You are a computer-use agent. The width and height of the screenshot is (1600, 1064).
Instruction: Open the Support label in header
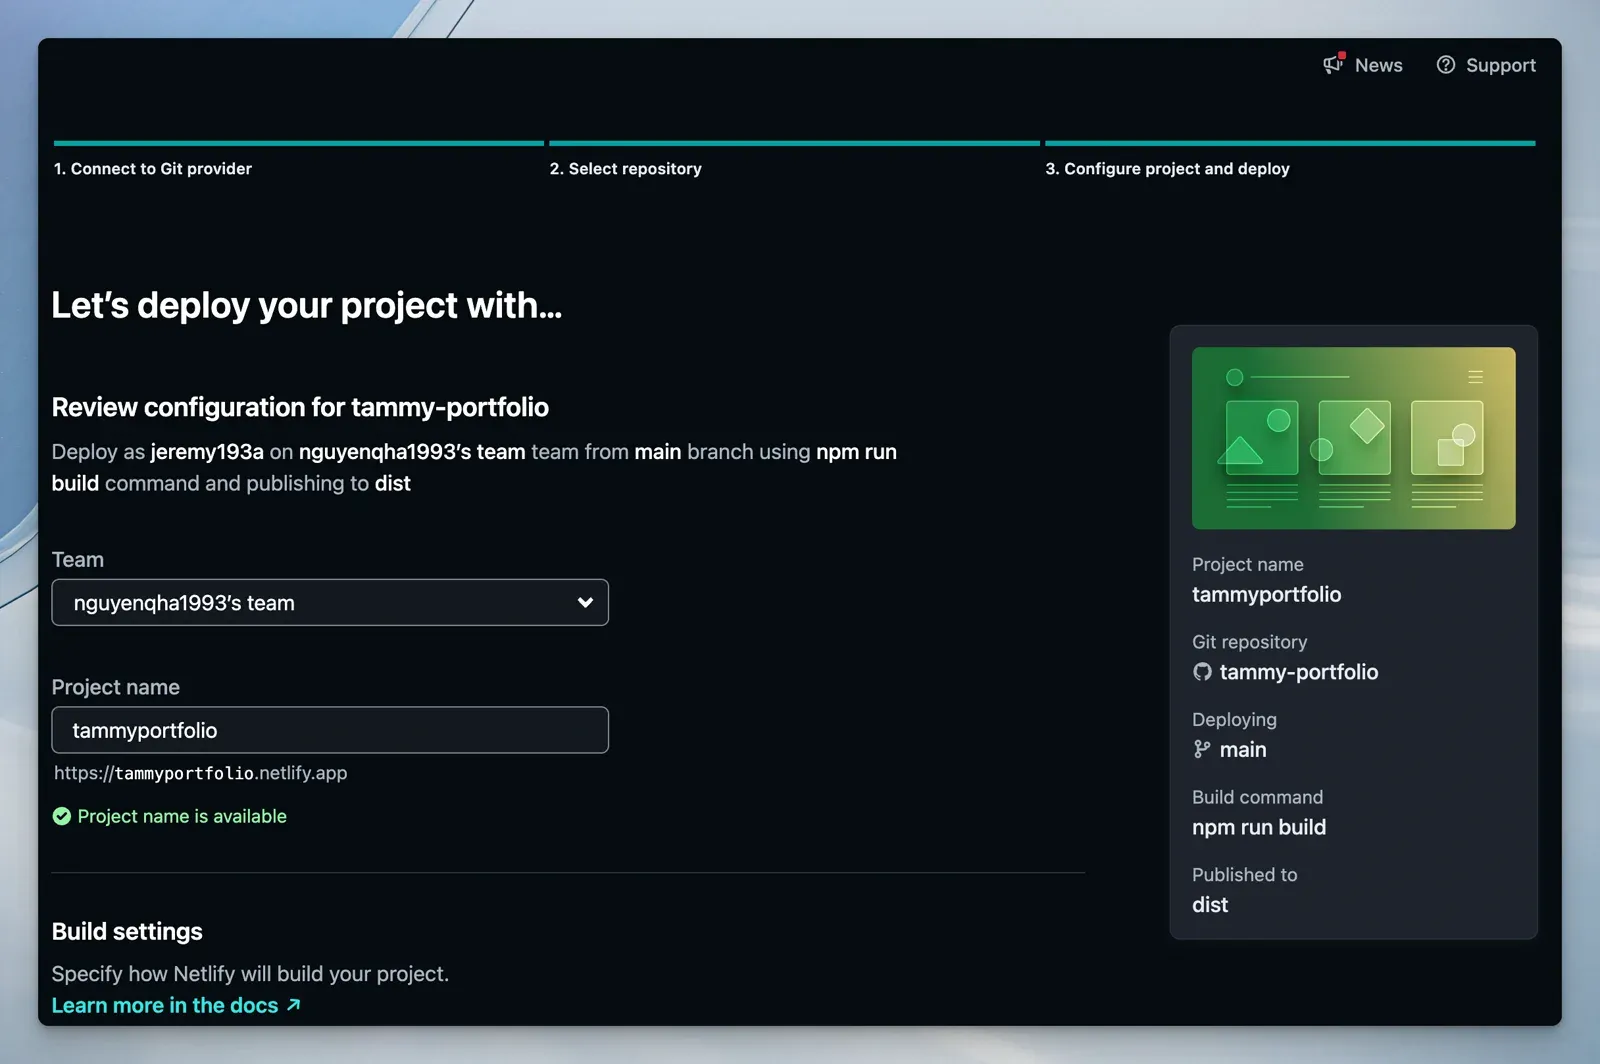[x=1500, y=65]
